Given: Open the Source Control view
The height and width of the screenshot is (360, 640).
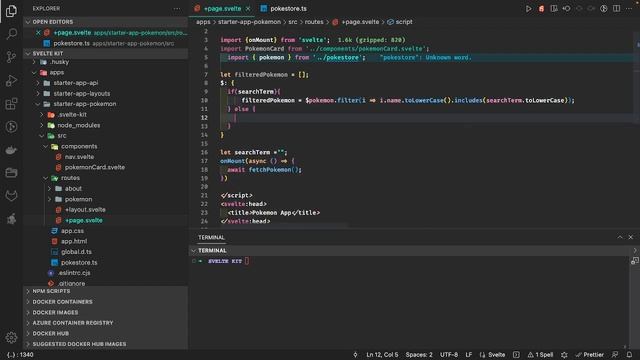Looking at the screenshot, I should pos(11,57).
